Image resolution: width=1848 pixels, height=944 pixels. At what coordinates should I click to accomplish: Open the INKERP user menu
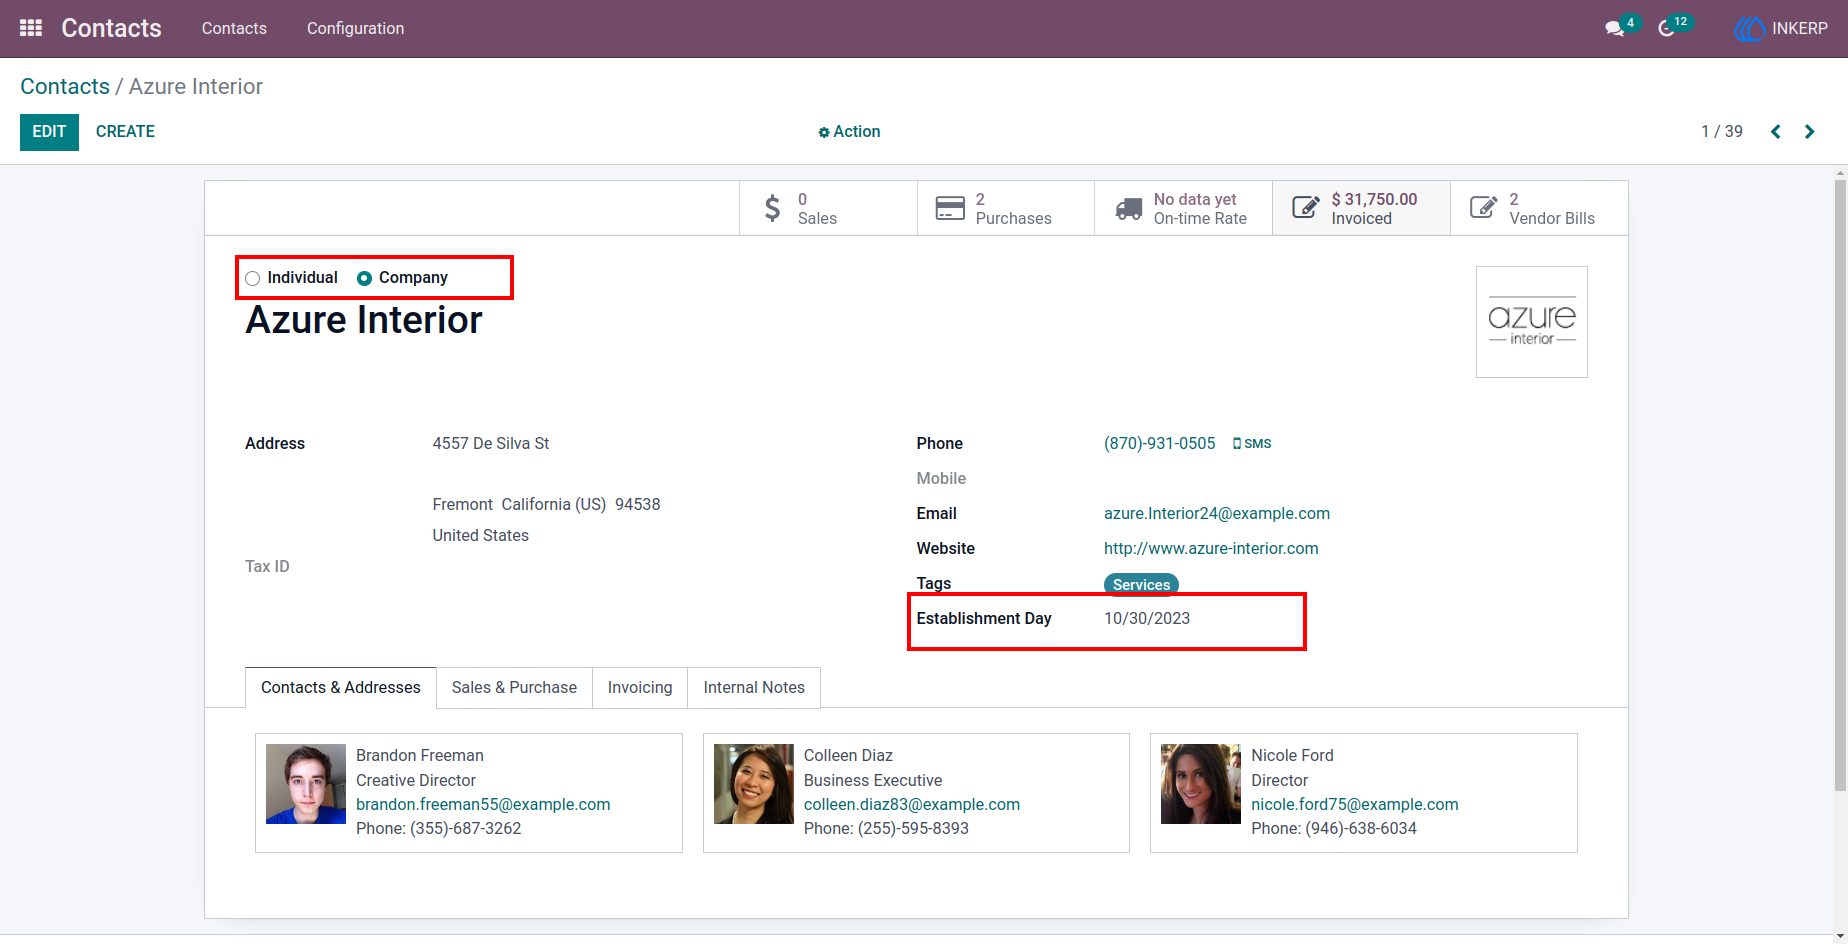pyautogui.click(x=1781, y=29)
